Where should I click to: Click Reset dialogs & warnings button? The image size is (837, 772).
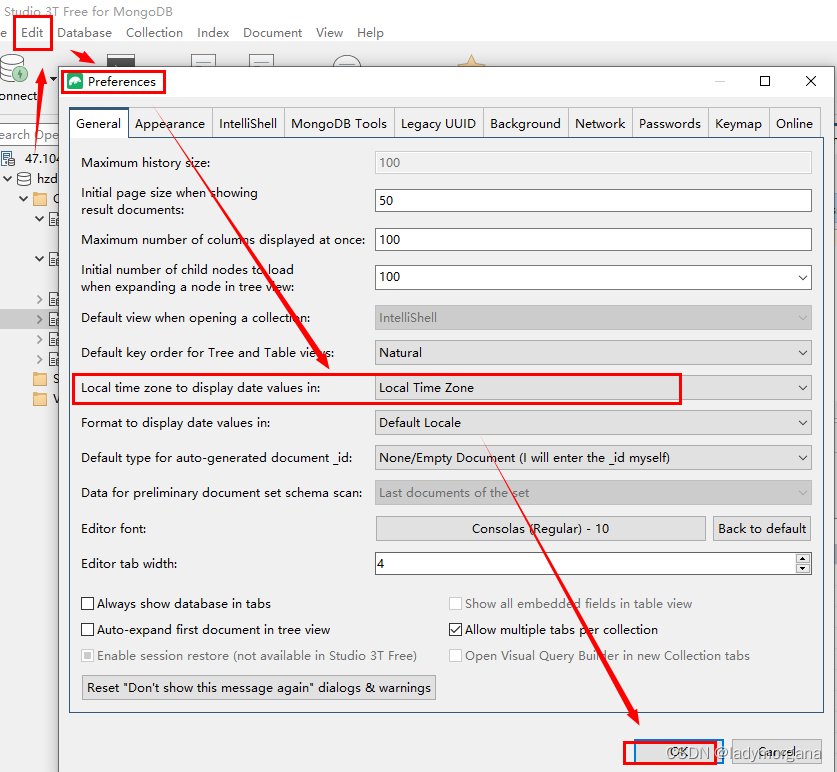[258, 688]
